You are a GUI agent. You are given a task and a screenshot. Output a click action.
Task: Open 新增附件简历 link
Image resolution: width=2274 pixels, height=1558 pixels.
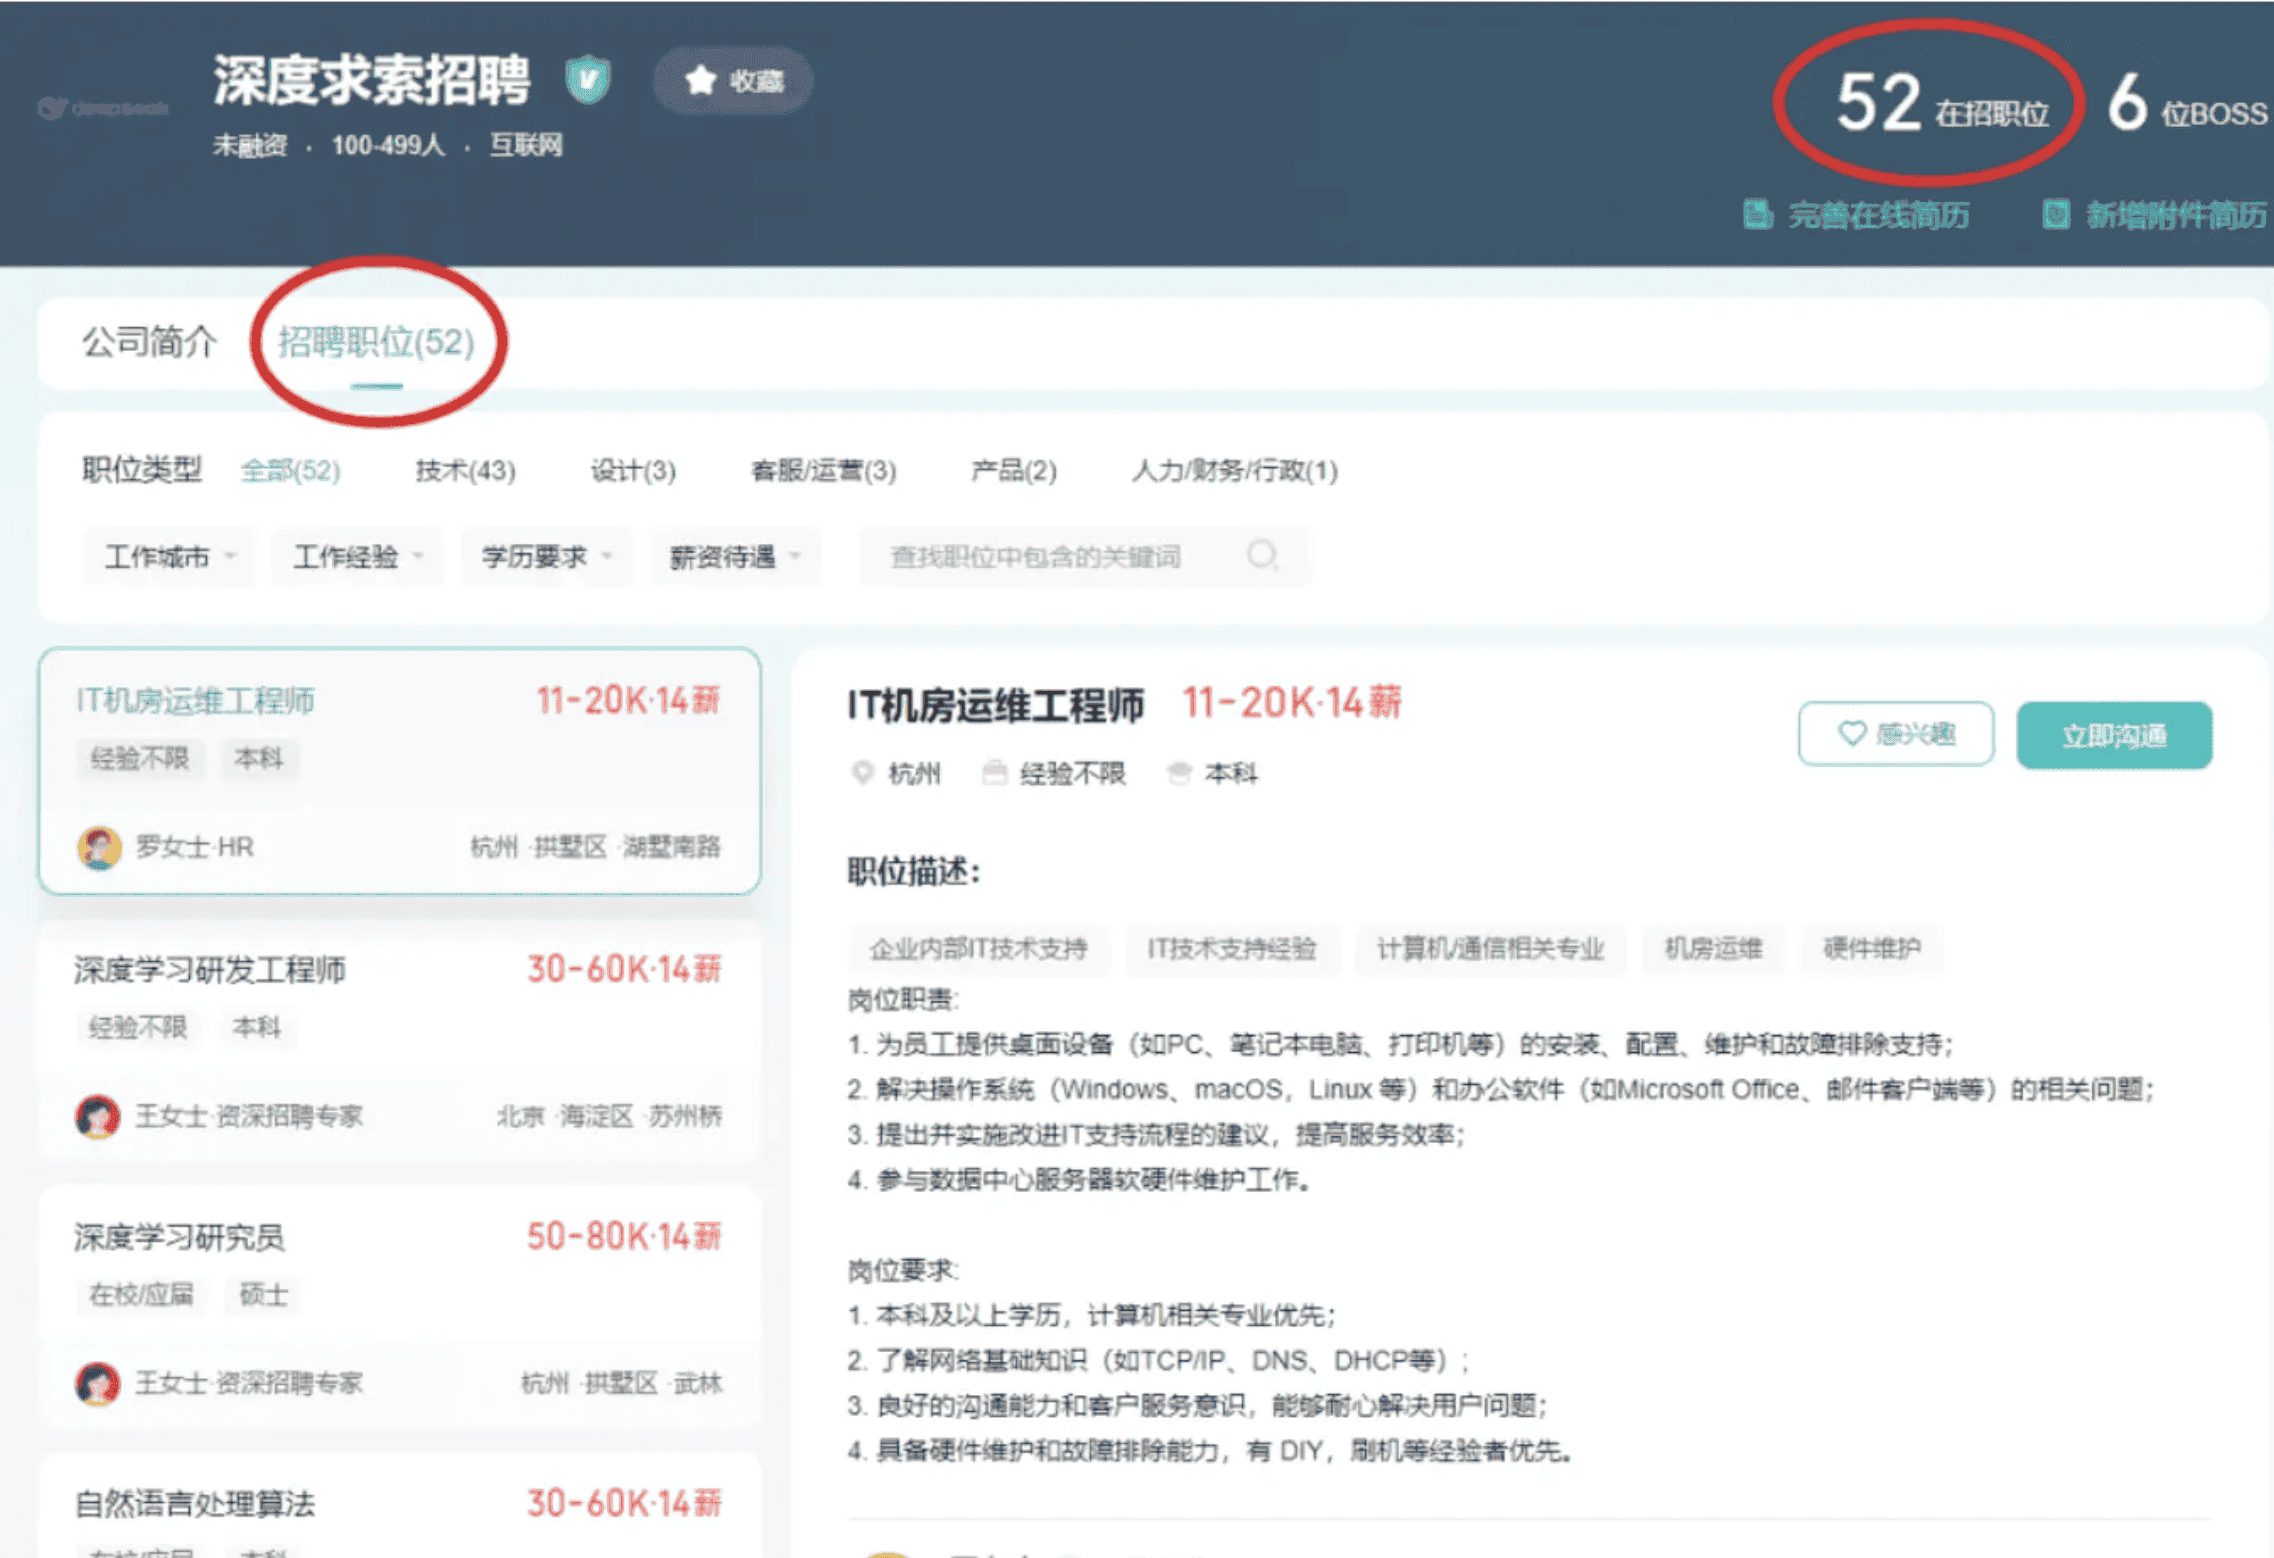point(2175,215)
